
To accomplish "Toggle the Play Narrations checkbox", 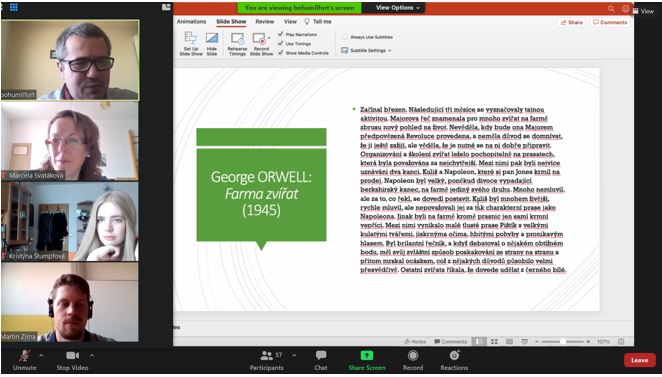I will click(281, 34).
